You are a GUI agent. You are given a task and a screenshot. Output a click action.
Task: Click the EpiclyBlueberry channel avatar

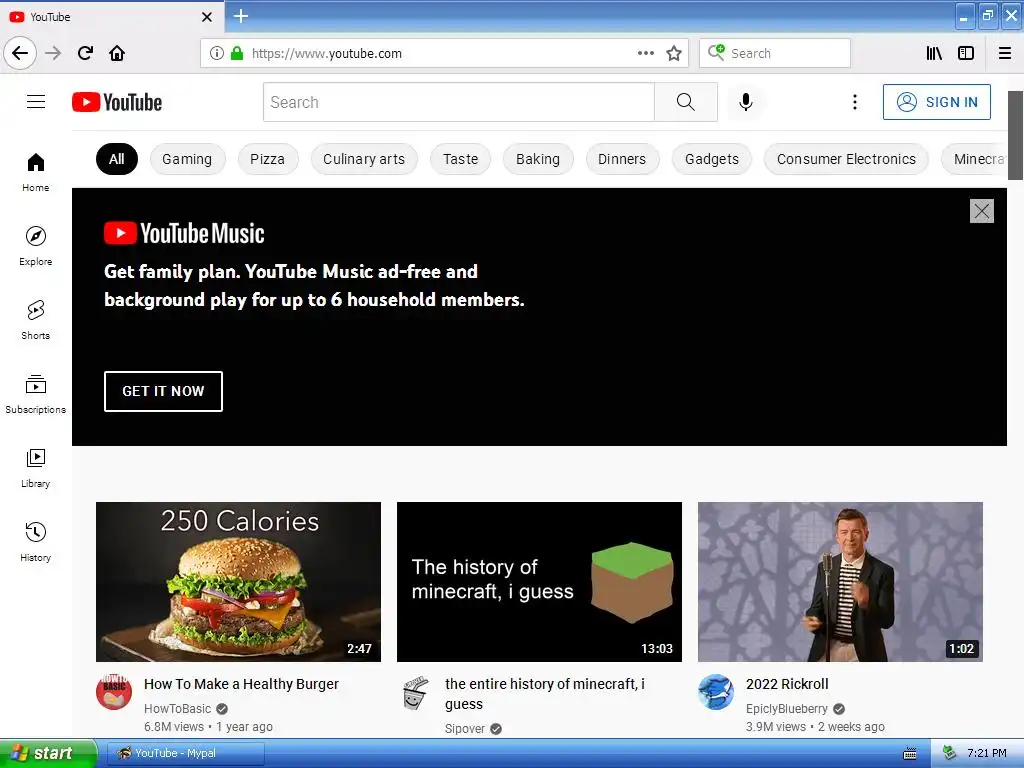click(x=716, y=692)
